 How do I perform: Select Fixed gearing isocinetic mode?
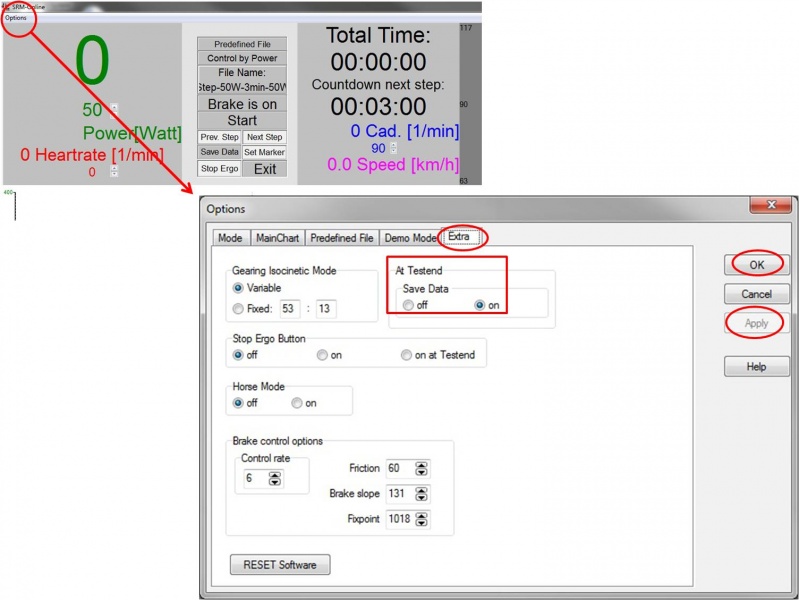[239, 309]
